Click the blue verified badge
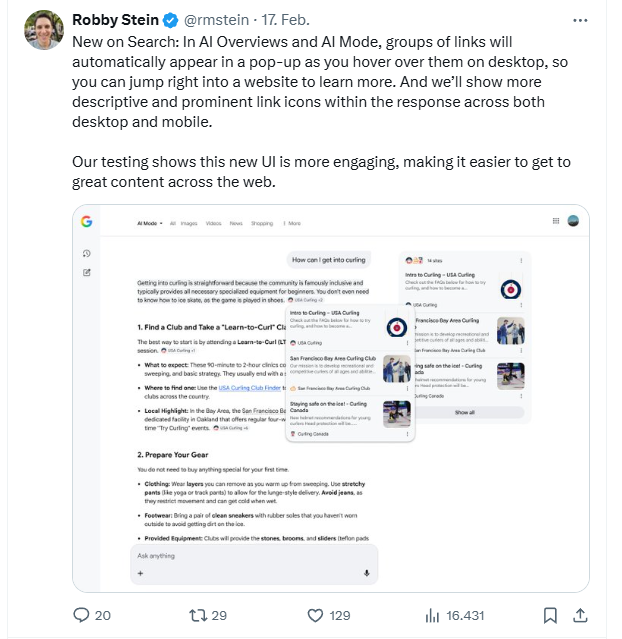Image resolution: width=622 pixels, height=639 pixels. point(172,19)
